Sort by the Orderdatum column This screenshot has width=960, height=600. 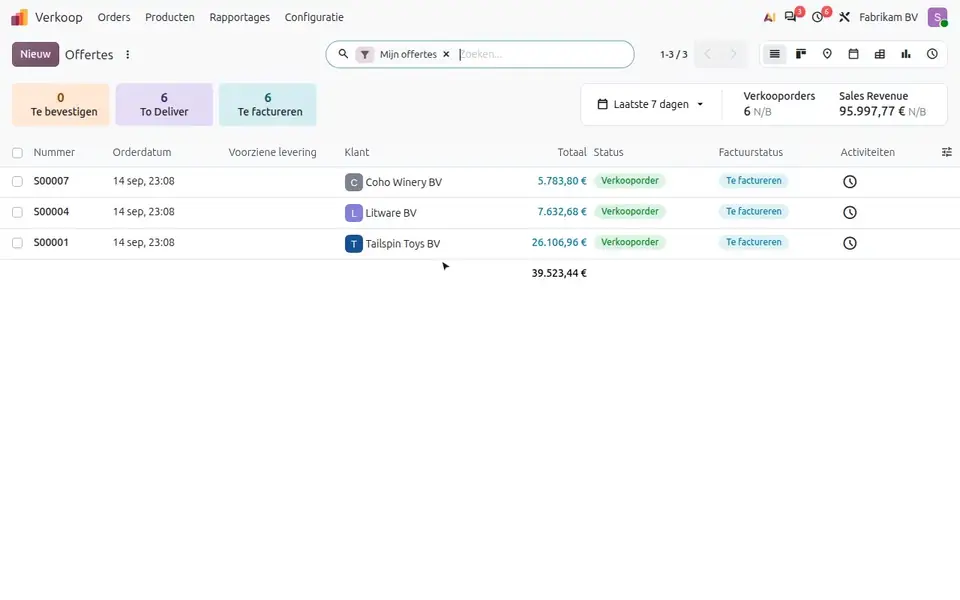pos(142,152)
